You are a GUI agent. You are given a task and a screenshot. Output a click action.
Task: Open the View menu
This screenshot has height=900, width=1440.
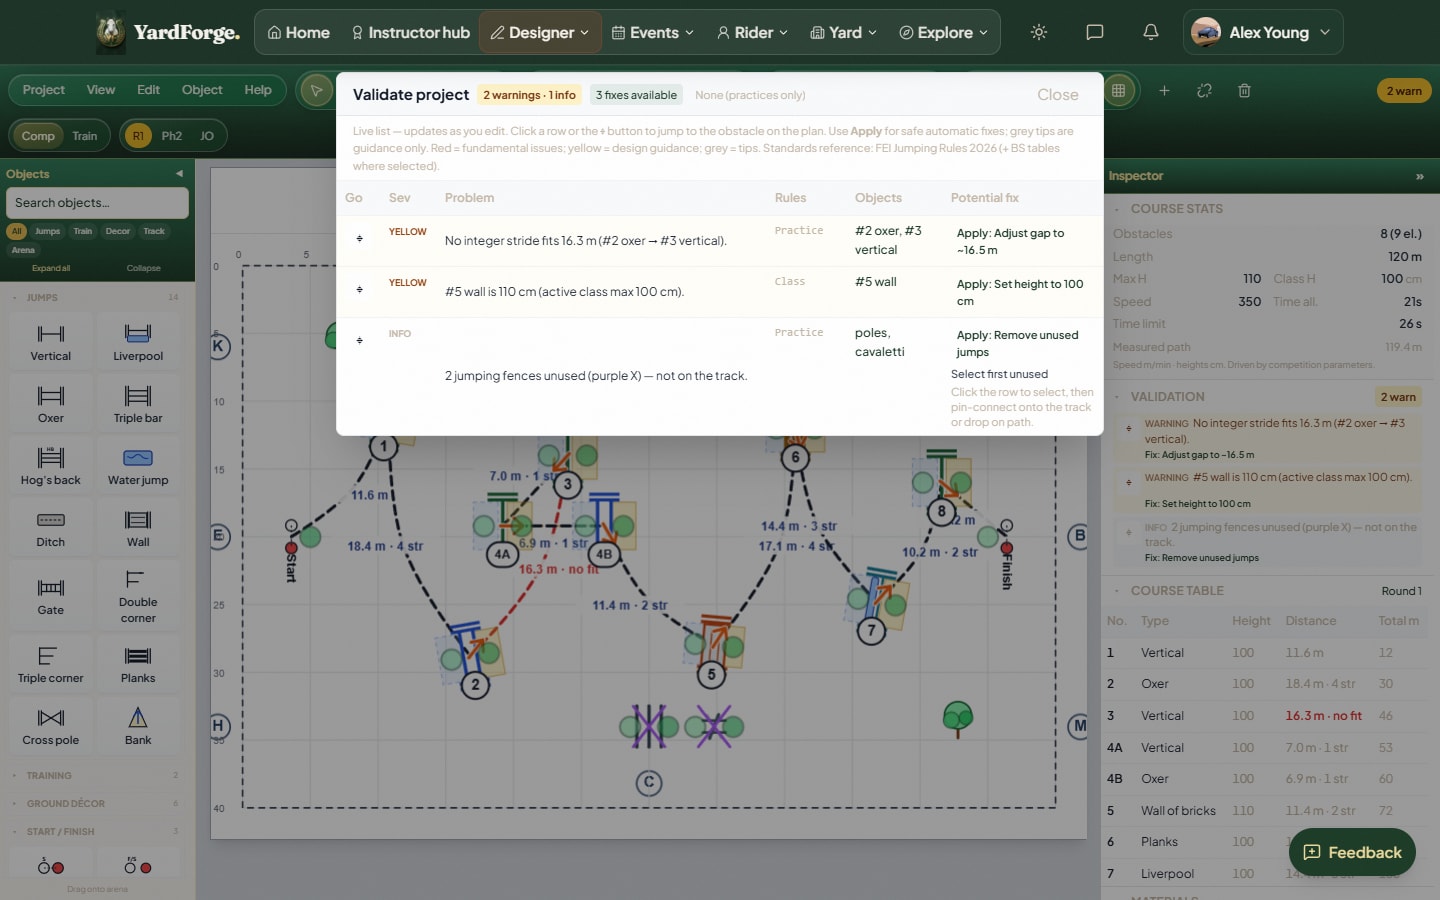coord(101,90)
